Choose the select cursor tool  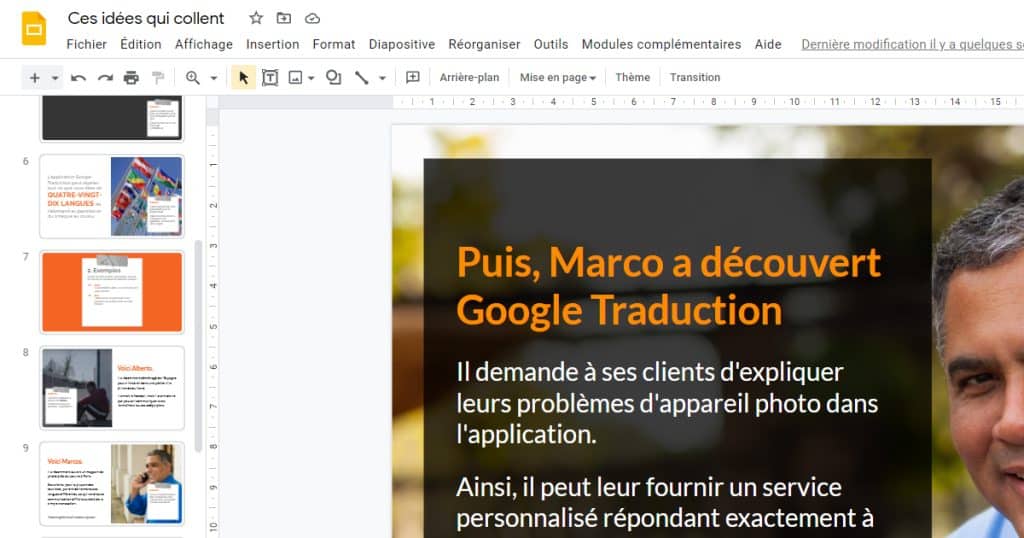[x=244, y=78]
